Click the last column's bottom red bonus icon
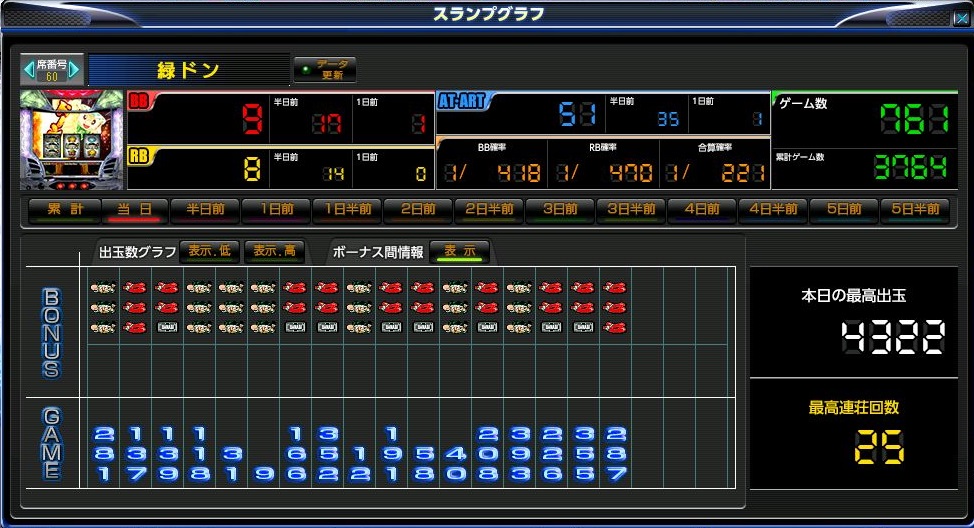This screenshot has height=528, width=974. [x=614, y=327]
